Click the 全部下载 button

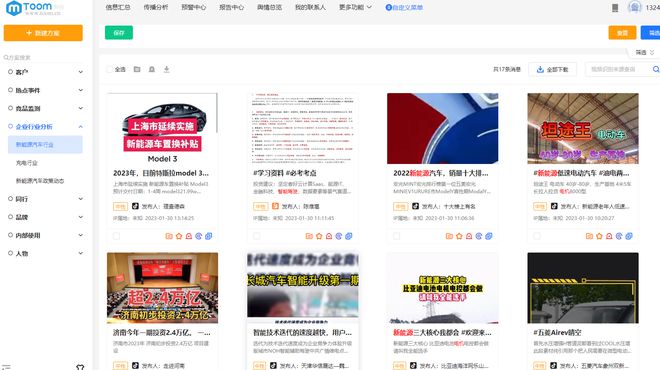[552, 69]
